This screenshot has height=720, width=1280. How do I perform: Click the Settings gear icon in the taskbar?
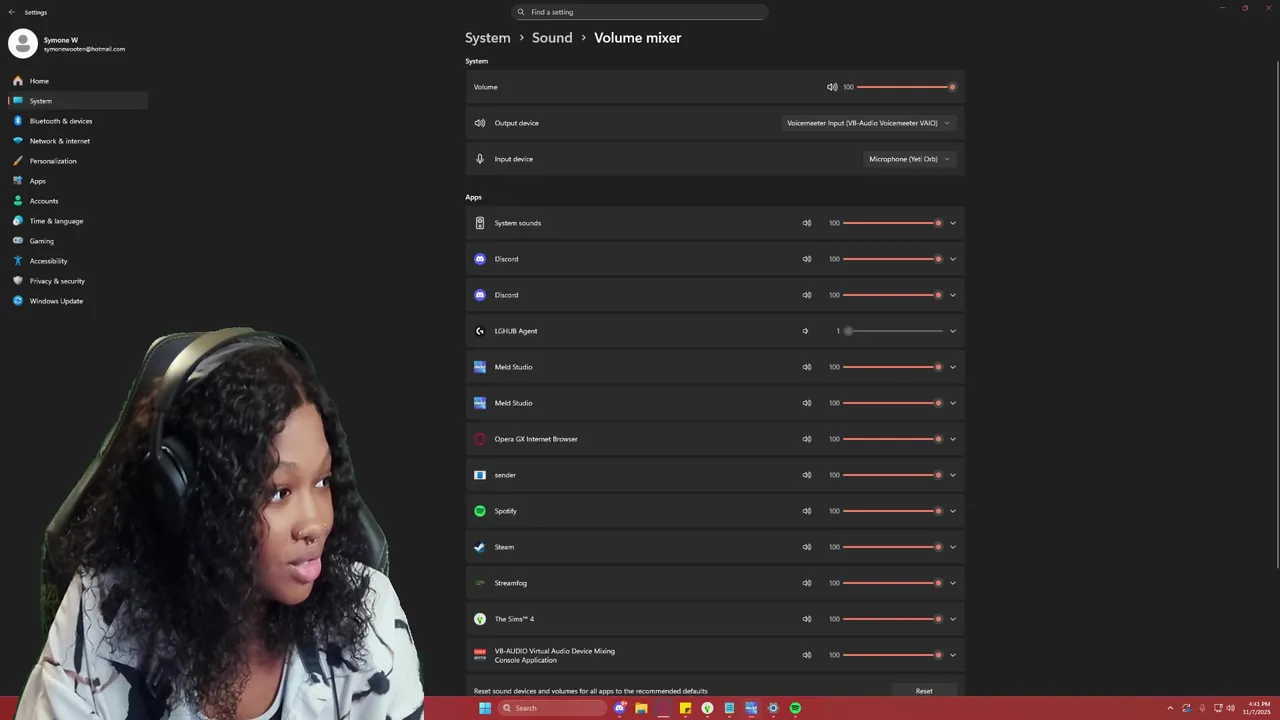pyautogui.click(x=773, y=708)
